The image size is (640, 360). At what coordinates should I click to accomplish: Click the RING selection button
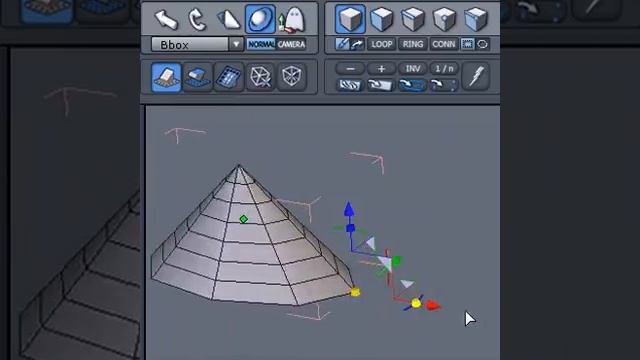413,44
